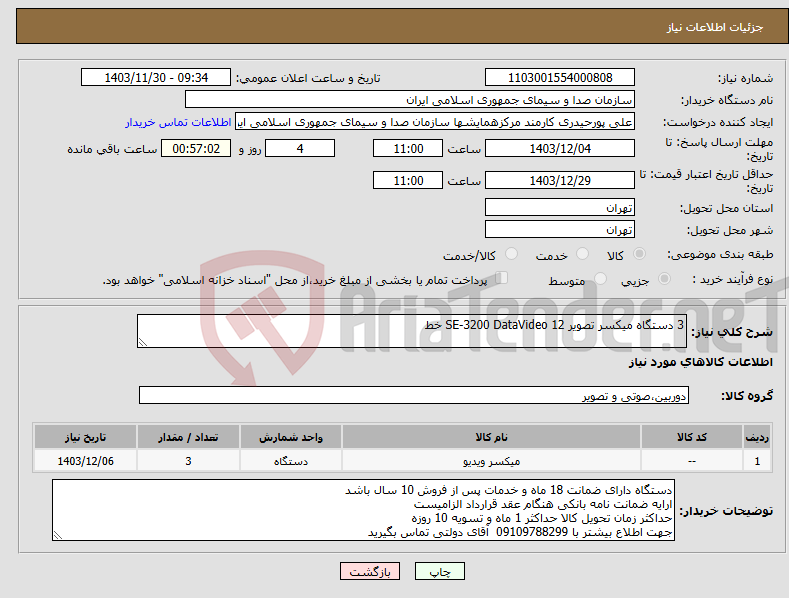The width and height of the screenshot is (789, 598).
Task: Click the ردیف column header
Action: coord(757,437)
